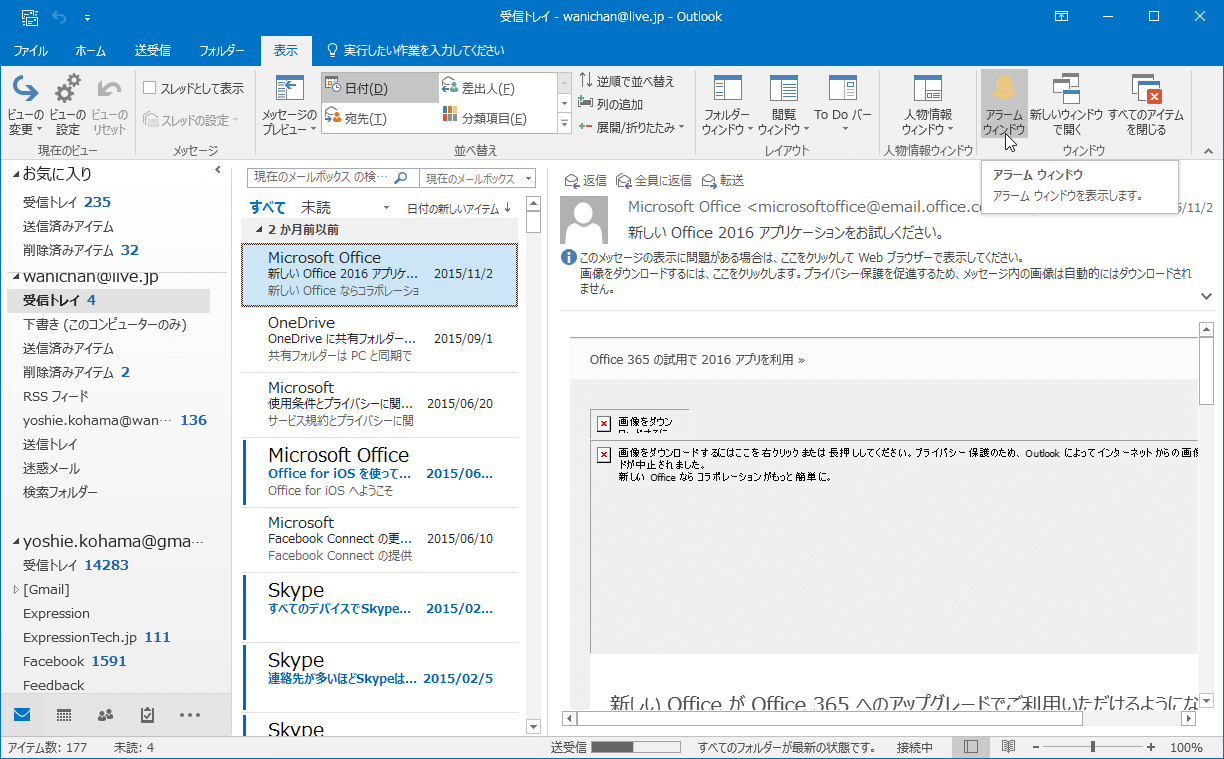Switch to People in navigation bar

[105, 715]
